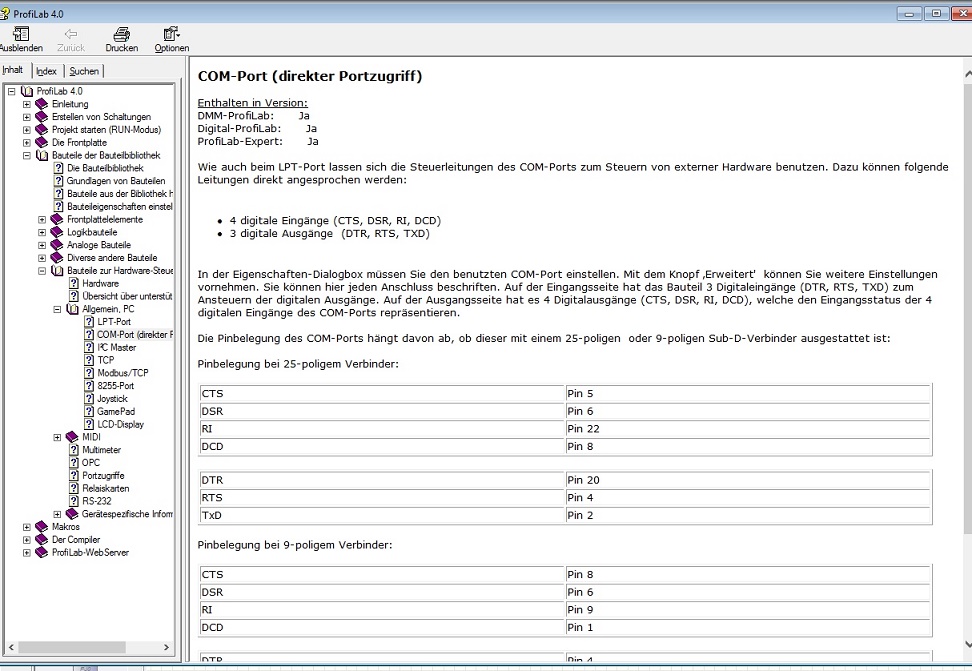Select the RS-232 topic
Screen dimensions: 972x671
[x=97, y=501]
